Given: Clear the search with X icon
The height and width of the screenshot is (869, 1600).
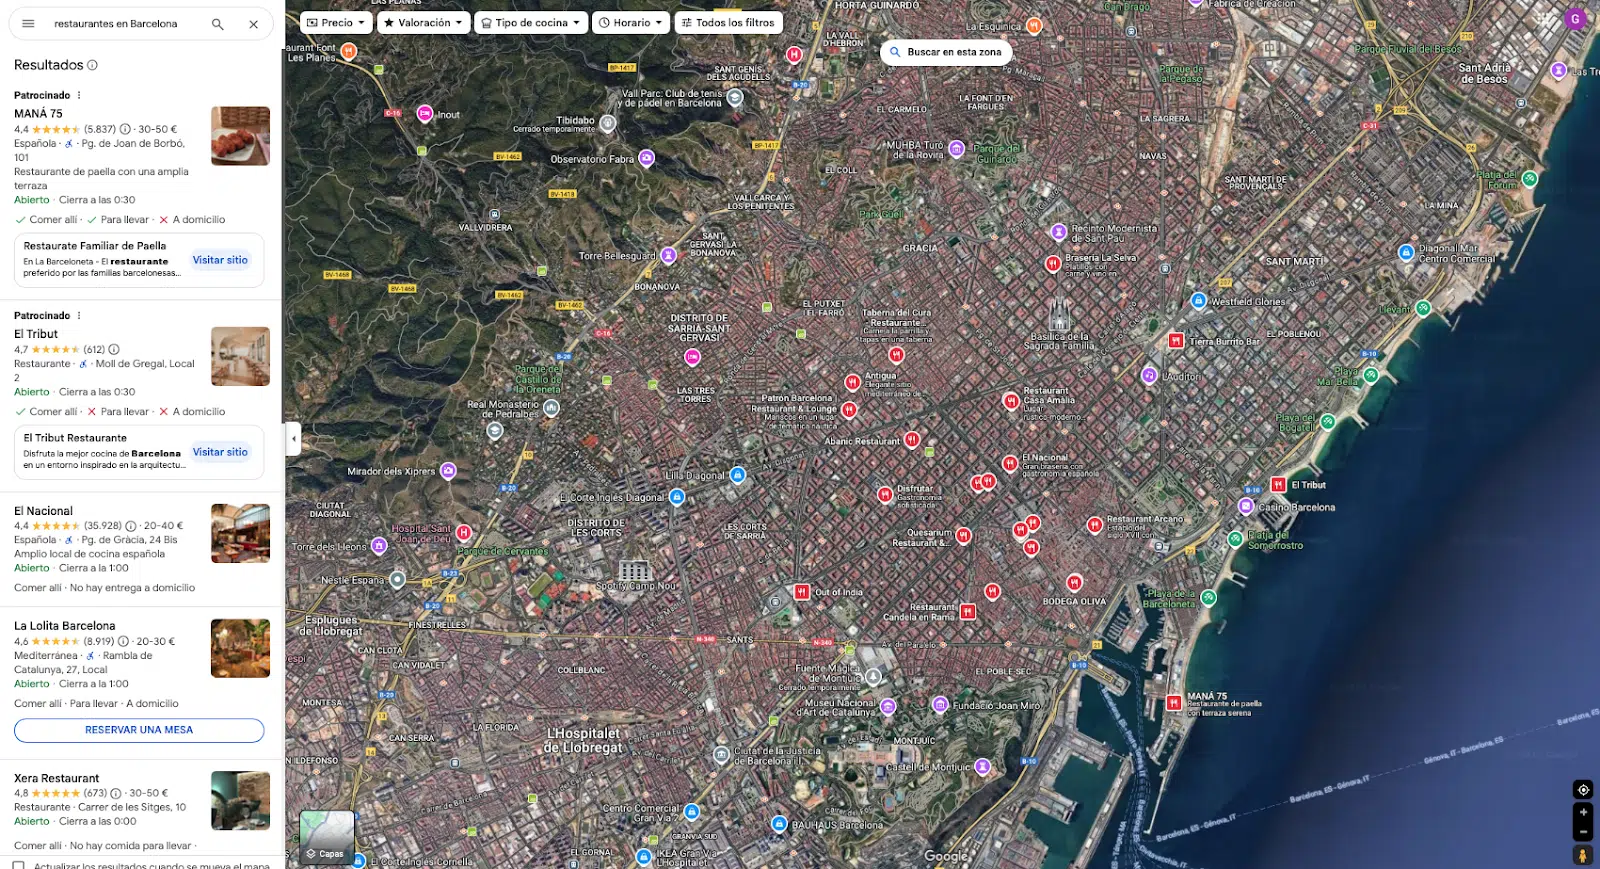Looking at the screenshot, I should tap(254, 24).
